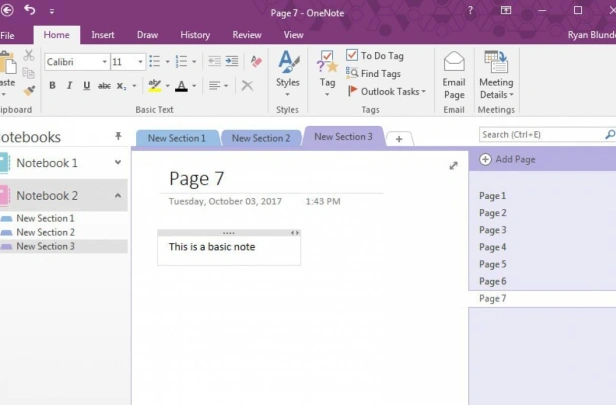This screenshot has height=405, width=616.
Task: Clear all formatting with eraser icon
Action: [256, 61]
